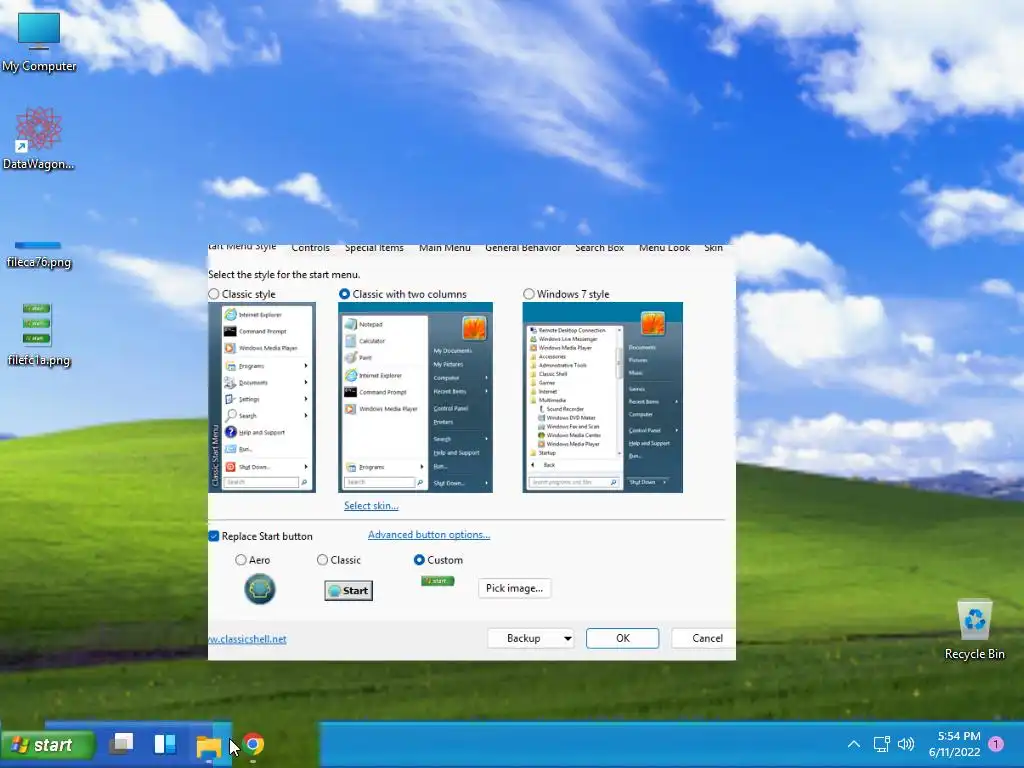Open the volume speaker tray icon
Viewport: 1024px width, 768px height.
point(906,744)
